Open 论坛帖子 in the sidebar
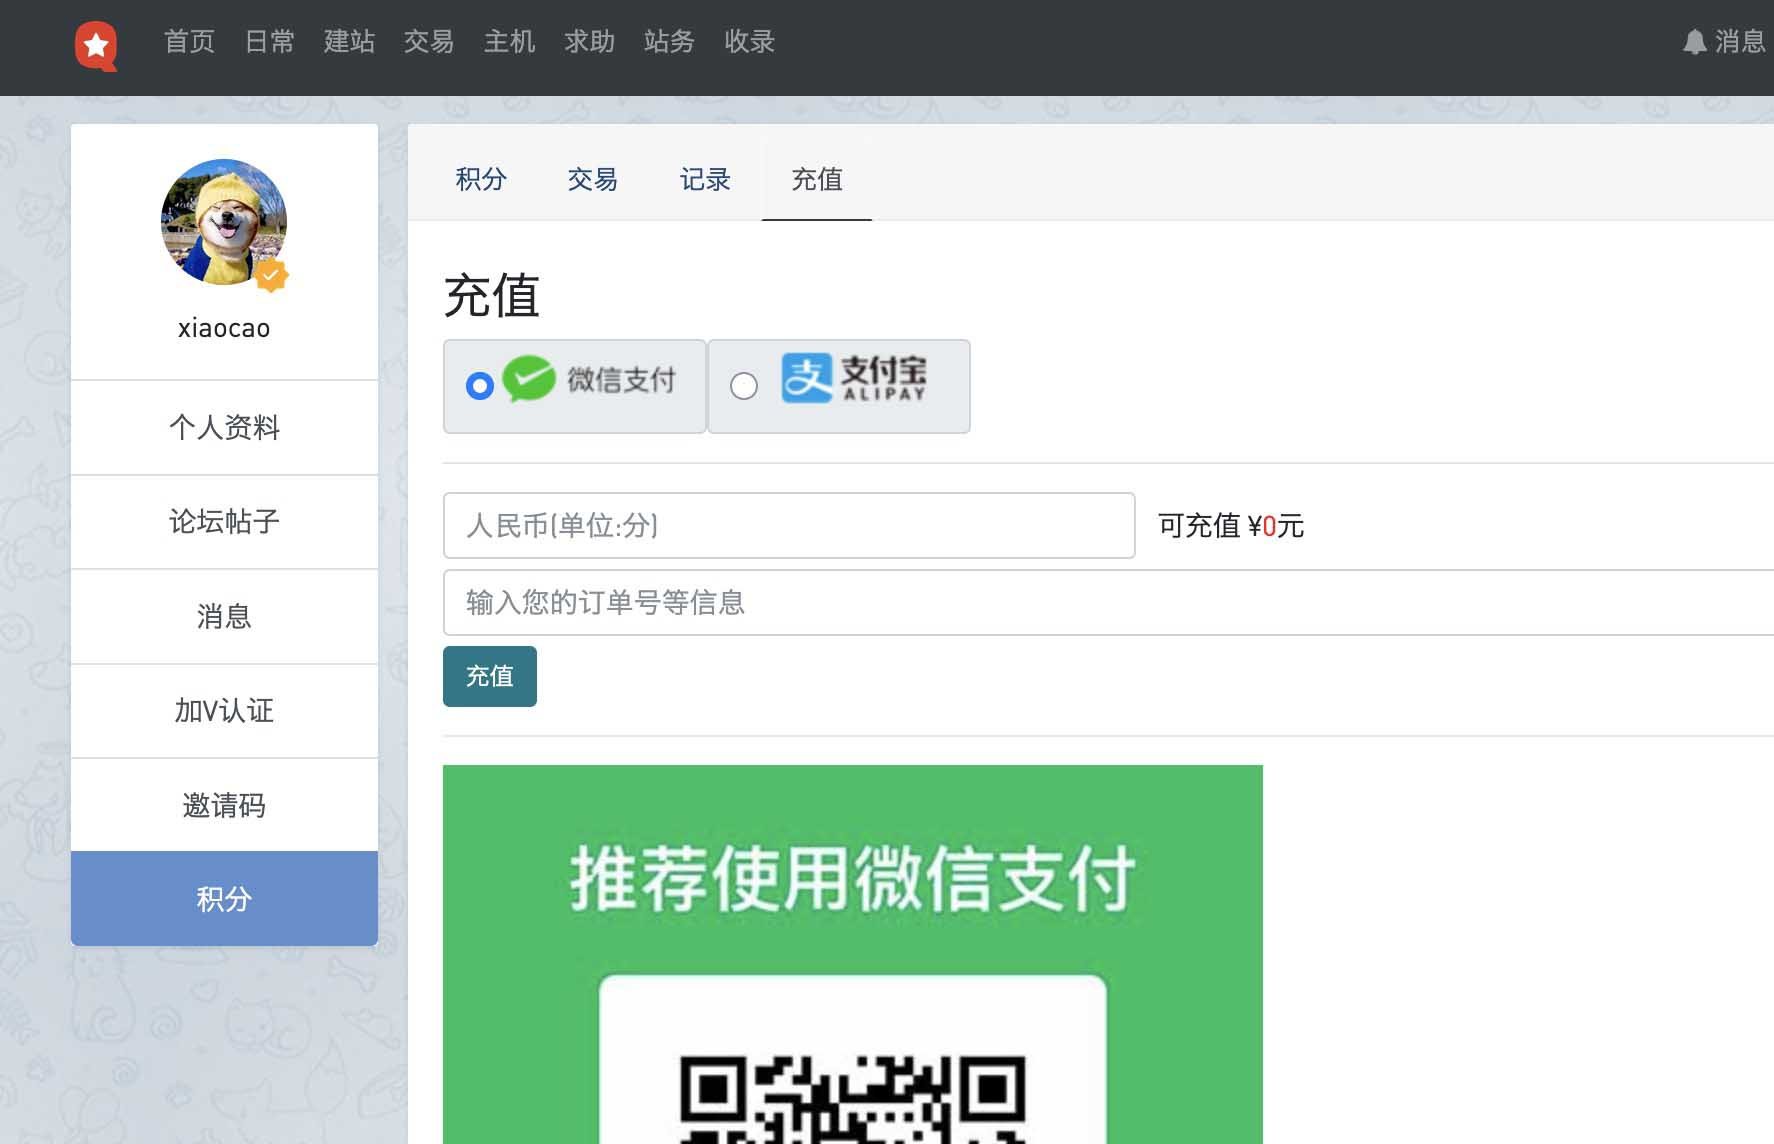Viewport: 1774px width, 1144px height. click(x=224, y=521)
